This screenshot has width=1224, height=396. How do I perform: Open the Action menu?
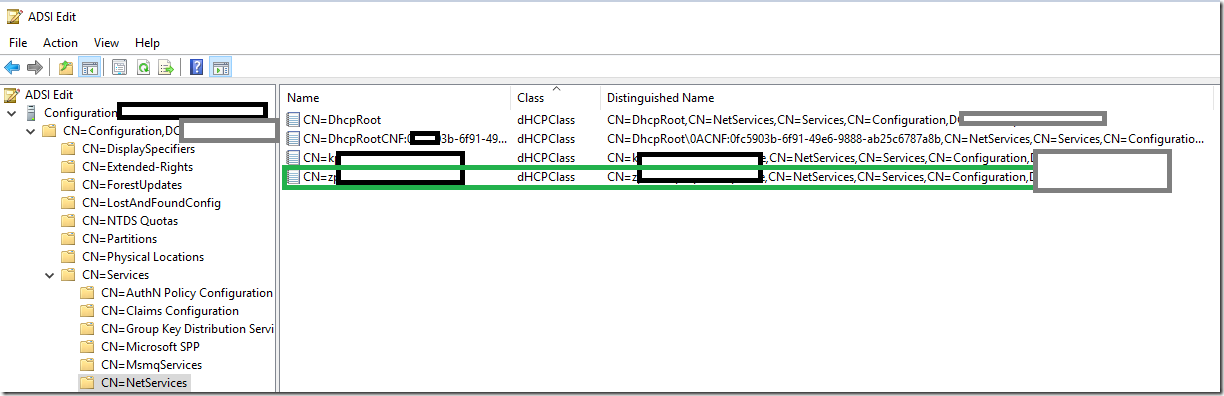pyautogui.click(x=60, y=43)
